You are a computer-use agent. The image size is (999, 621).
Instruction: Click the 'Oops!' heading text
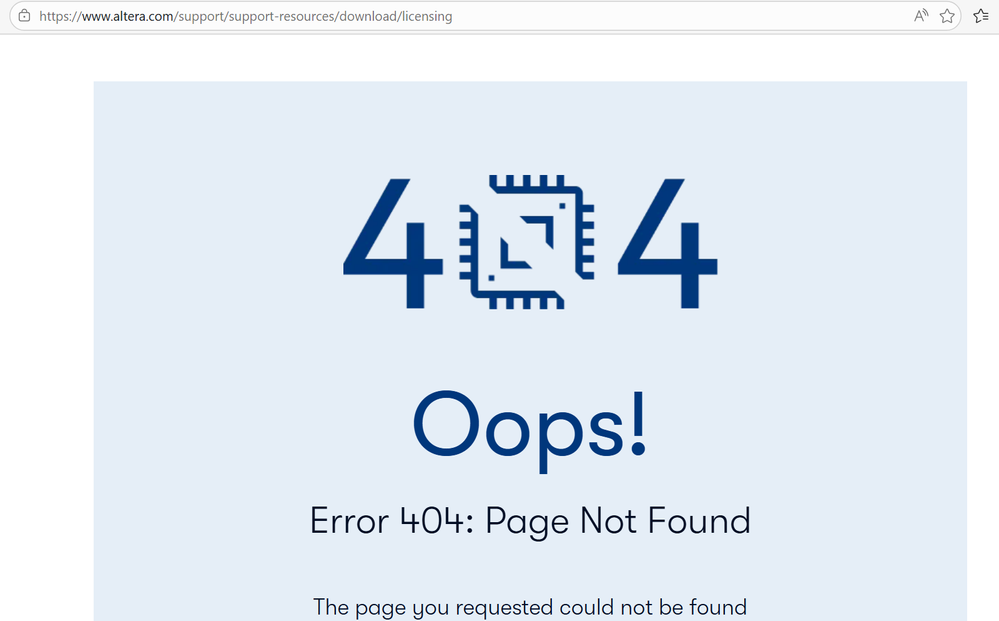[x=530, y=429]
